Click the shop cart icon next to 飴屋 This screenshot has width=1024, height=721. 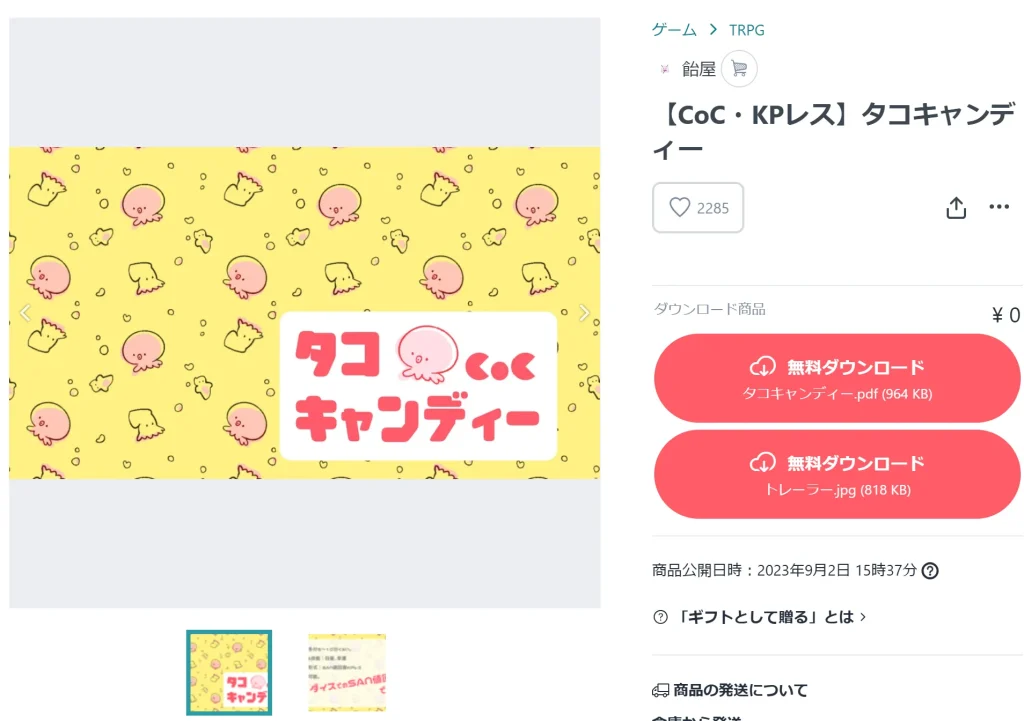point(739,69)
